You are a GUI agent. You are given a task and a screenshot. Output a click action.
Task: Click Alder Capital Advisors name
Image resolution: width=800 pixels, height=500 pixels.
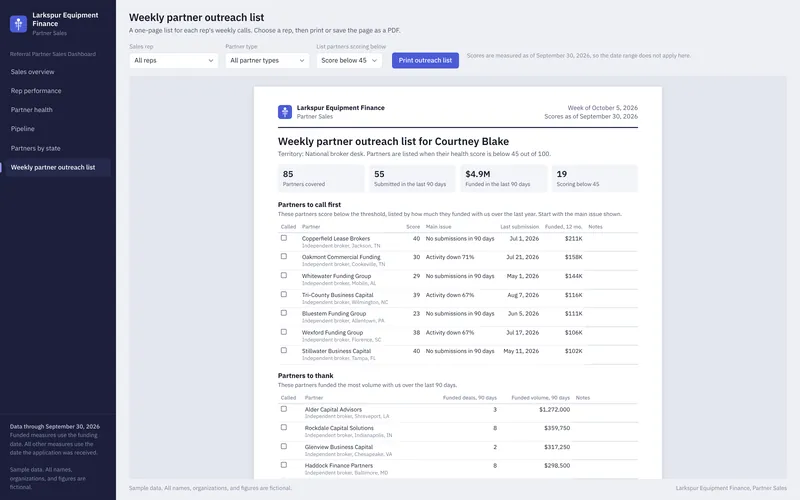pos(333,410)
